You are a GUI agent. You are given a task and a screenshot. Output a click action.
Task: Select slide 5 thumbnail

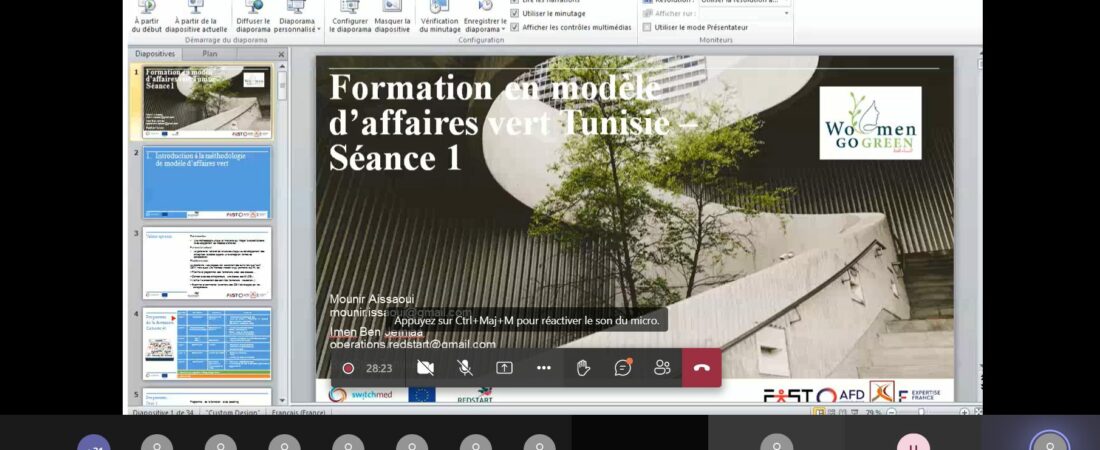click(207, 397)
